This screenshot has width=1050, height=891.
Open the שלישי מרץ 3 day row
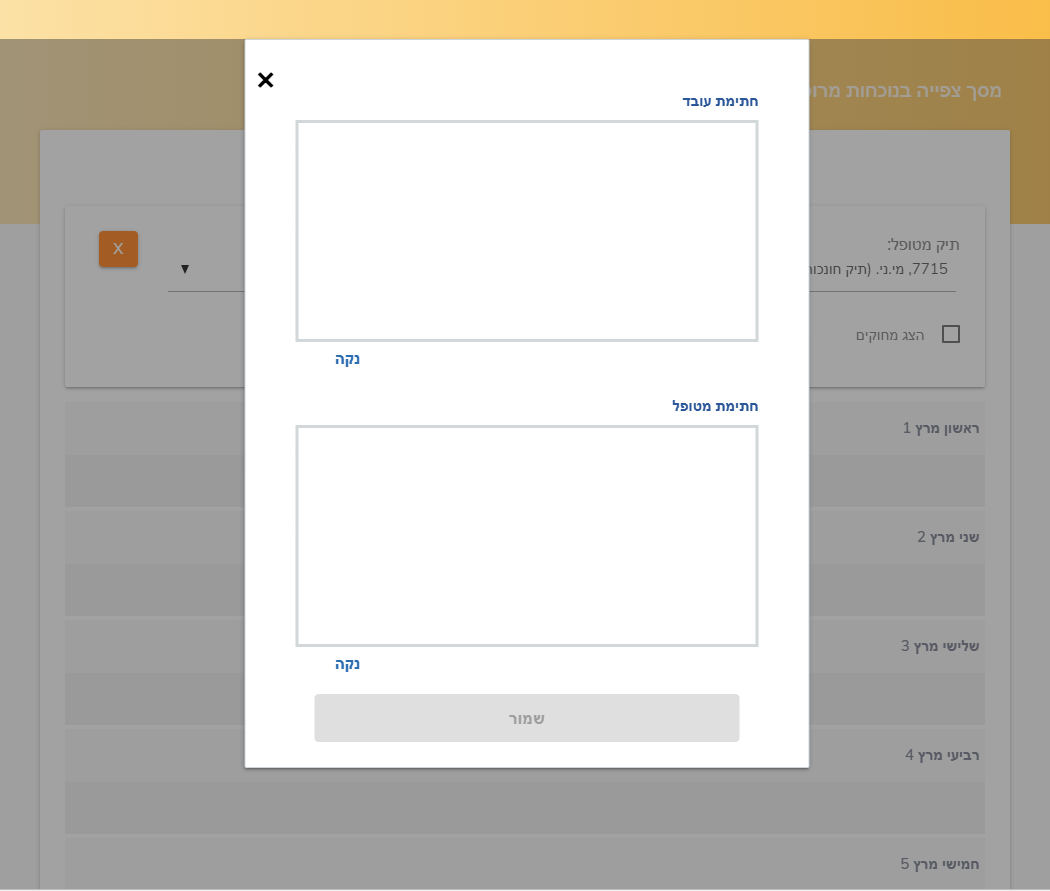[939, 646]
